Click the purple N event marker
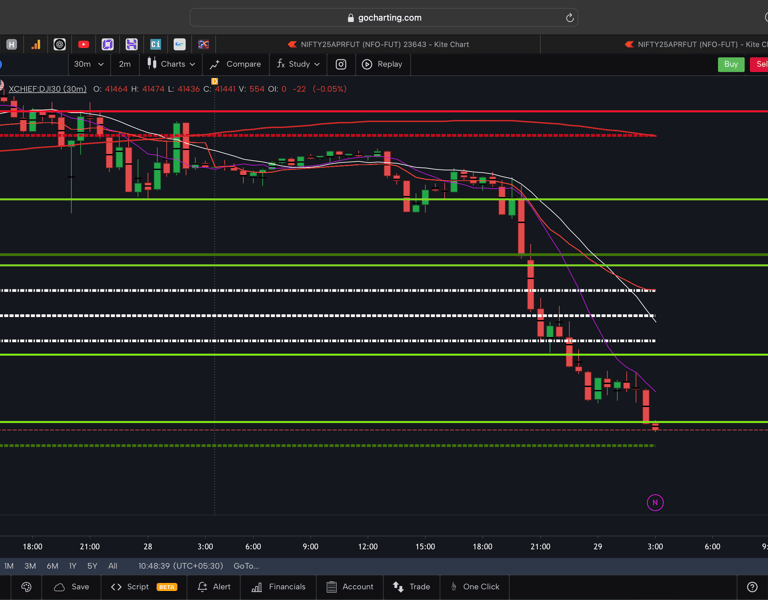The width and height of the screenshot is (768, 600). 655,503
